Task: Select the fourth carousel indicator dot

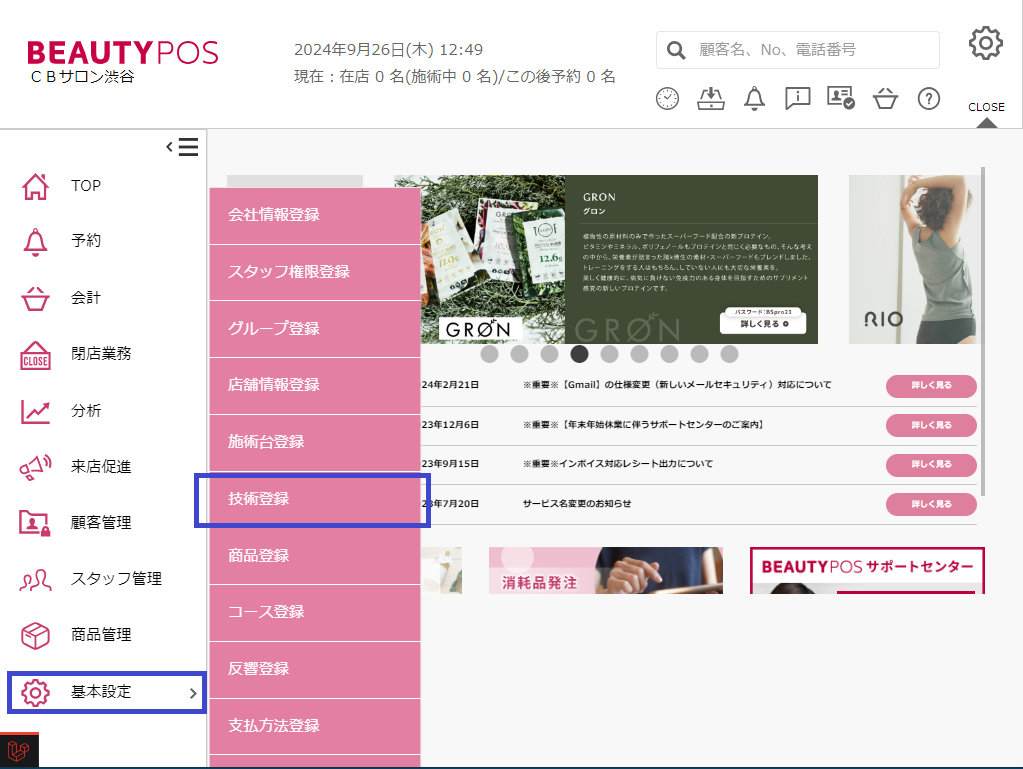Action: (579, 354)
